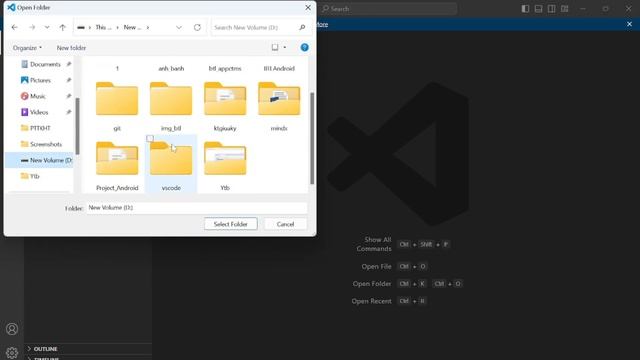Close the Open Folder dialog window
This screenshot has width=640, height=360.
pos(308,8)
